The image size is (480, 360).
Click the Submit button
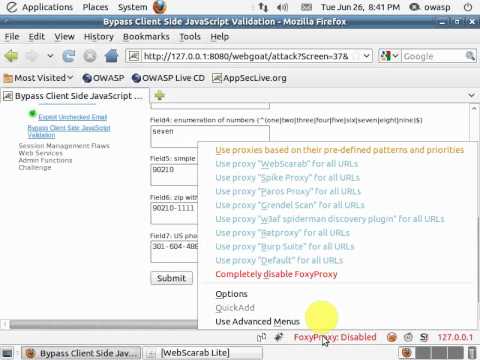coord(171,278)
